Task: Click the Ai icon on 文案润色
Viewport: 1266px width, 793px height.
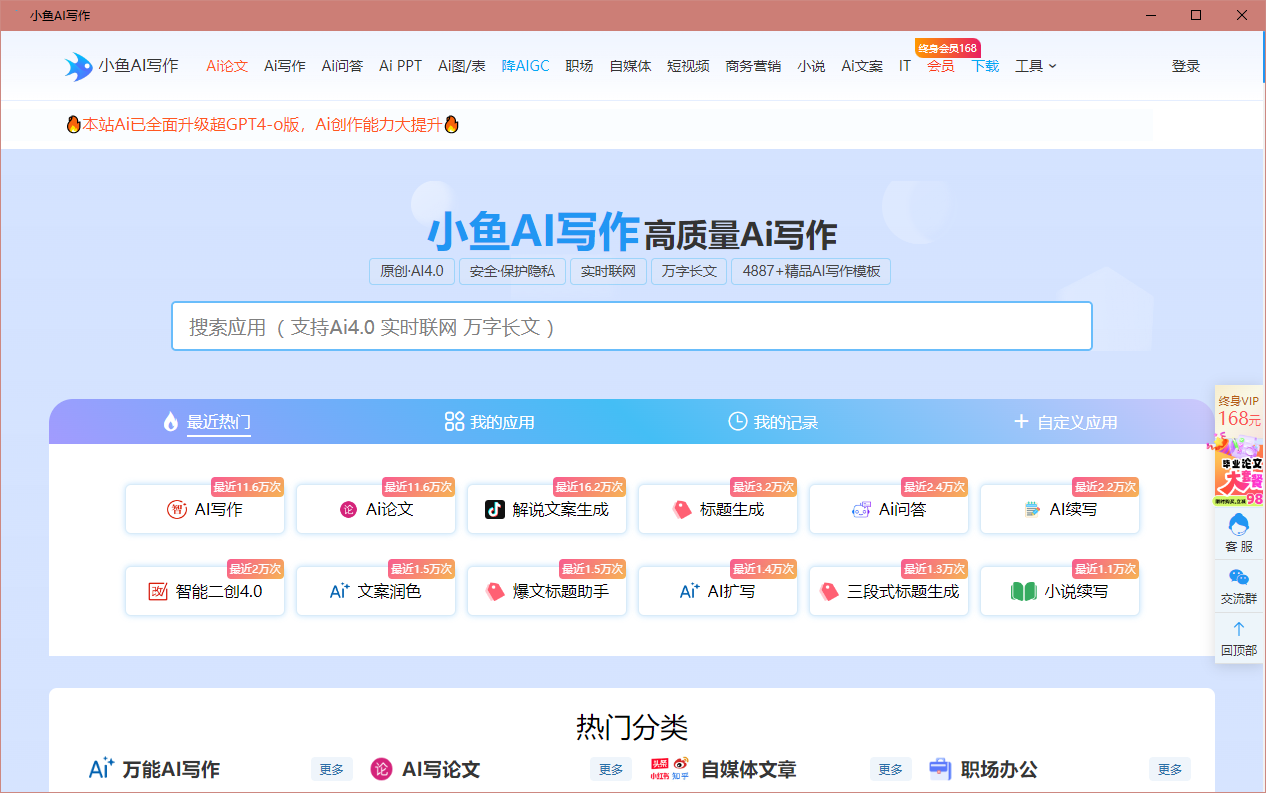Action: [340, 592]
